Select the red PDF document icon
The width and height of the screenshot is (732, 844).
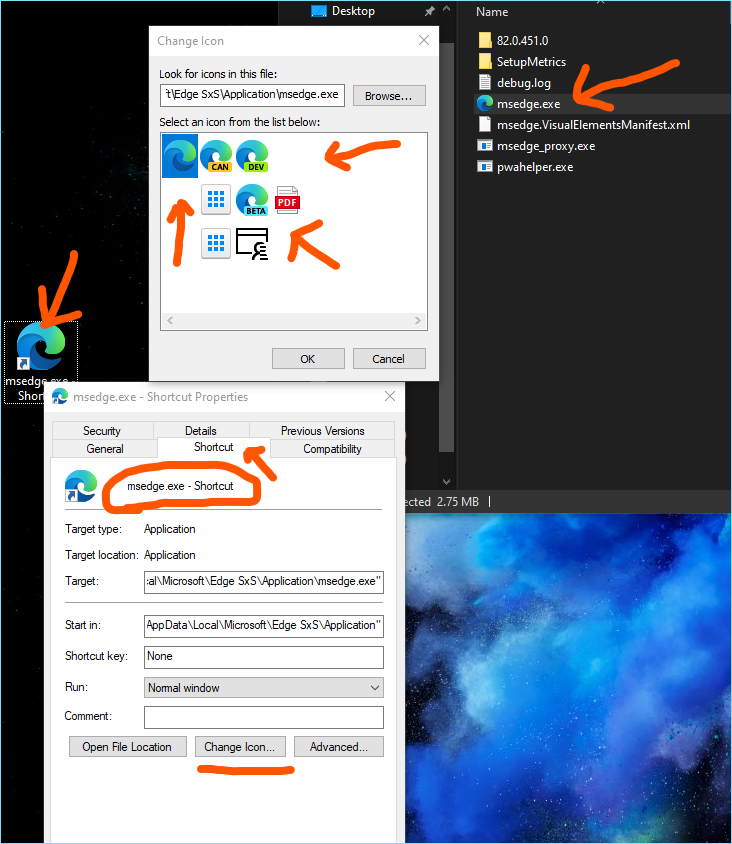click(287, 200)
